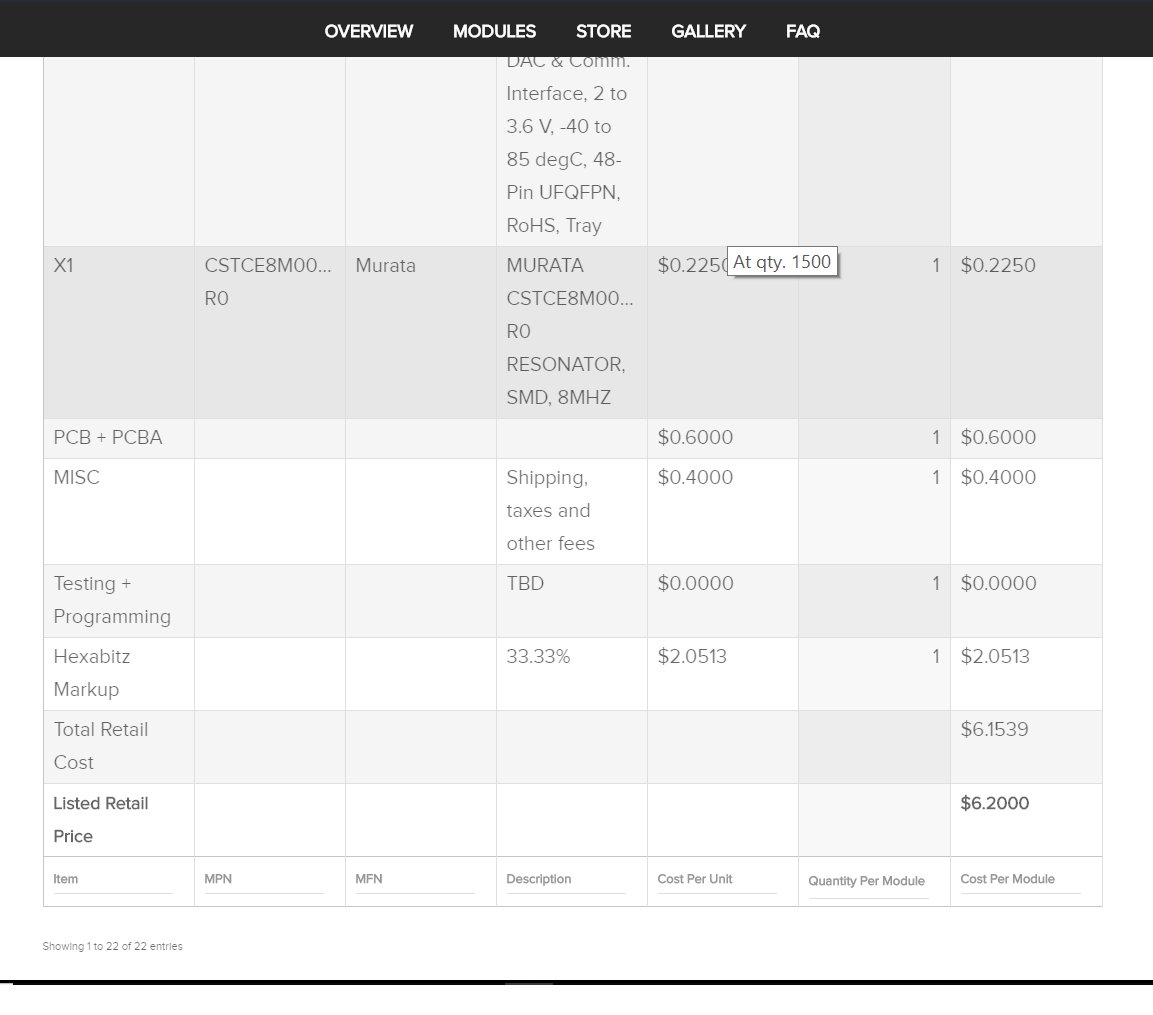The image size is (1153, 1015).
Task: Click PCB + PCBA cost per module $0.6000
Action: click(998, 438)
